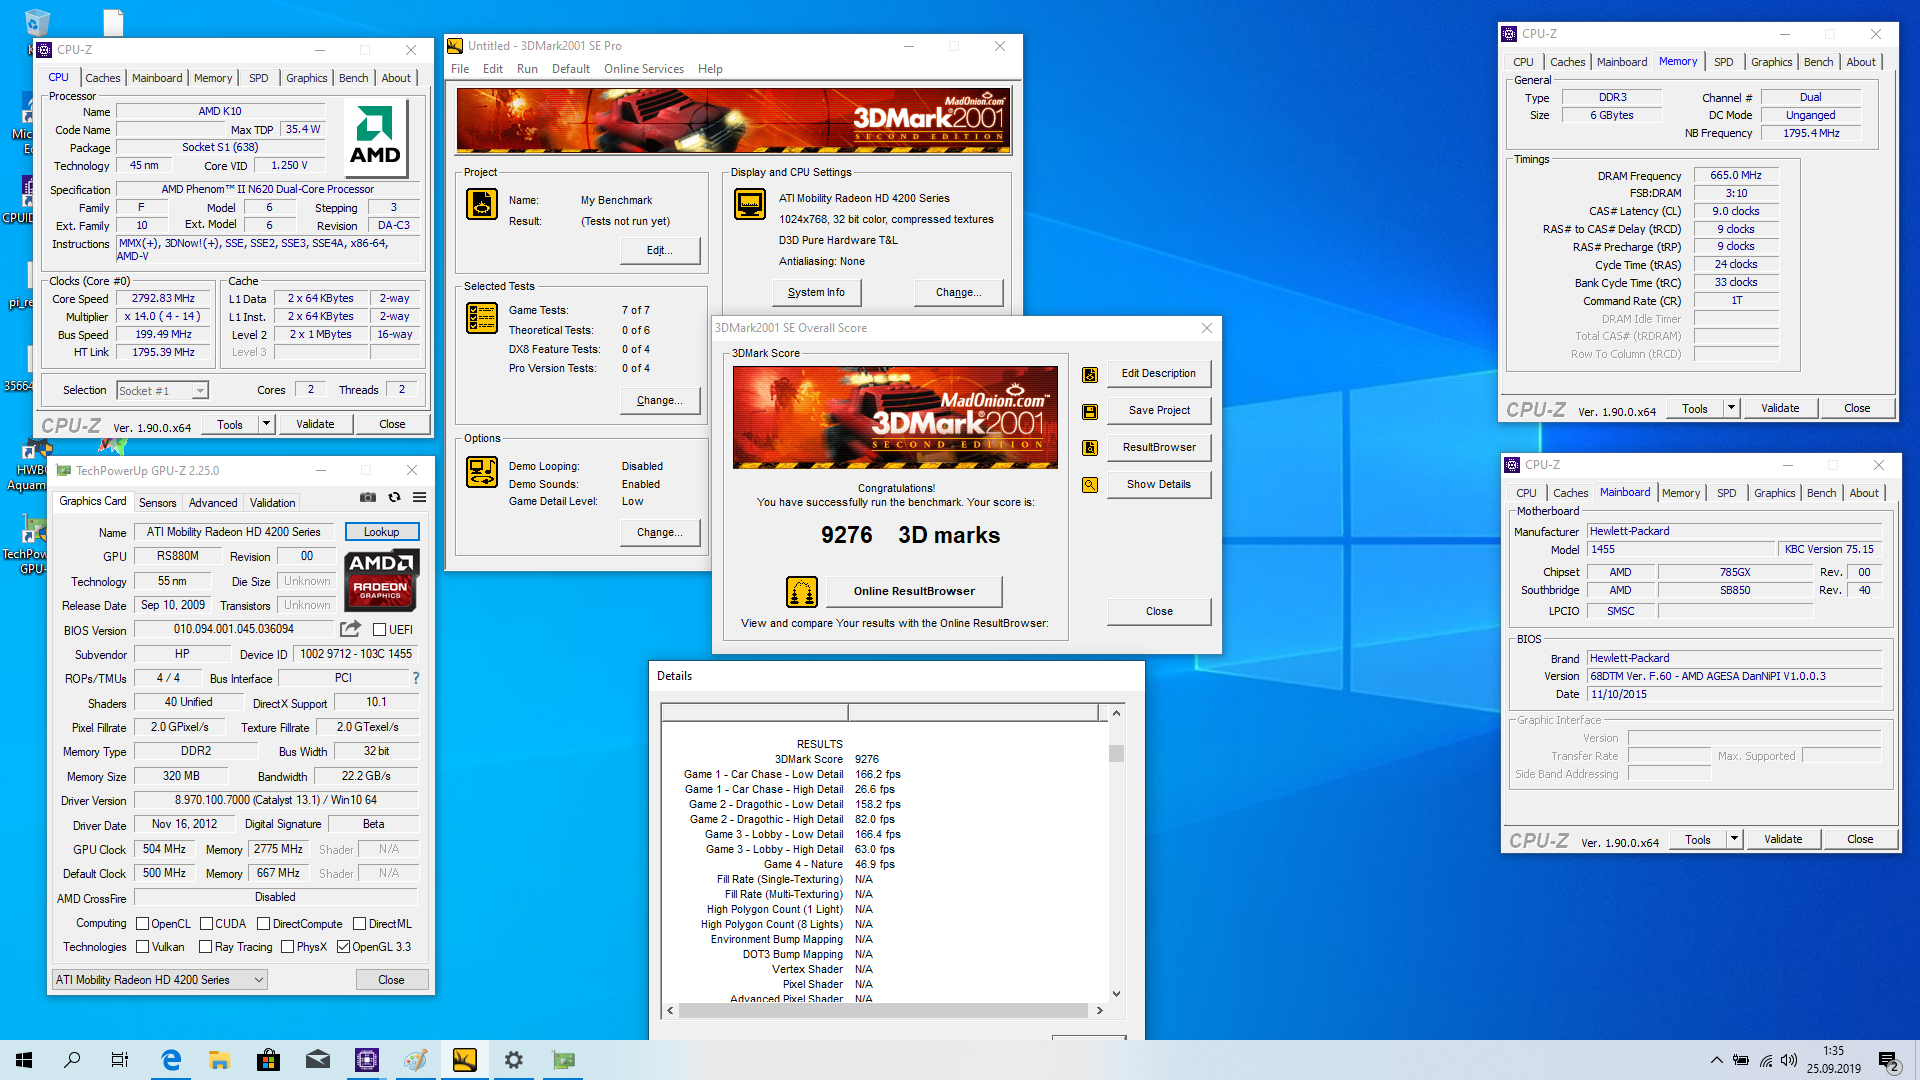The height and width of the screenshot is (1080, 1920).
Task: Open Windows Start menu
Action: coord(24,1060)
